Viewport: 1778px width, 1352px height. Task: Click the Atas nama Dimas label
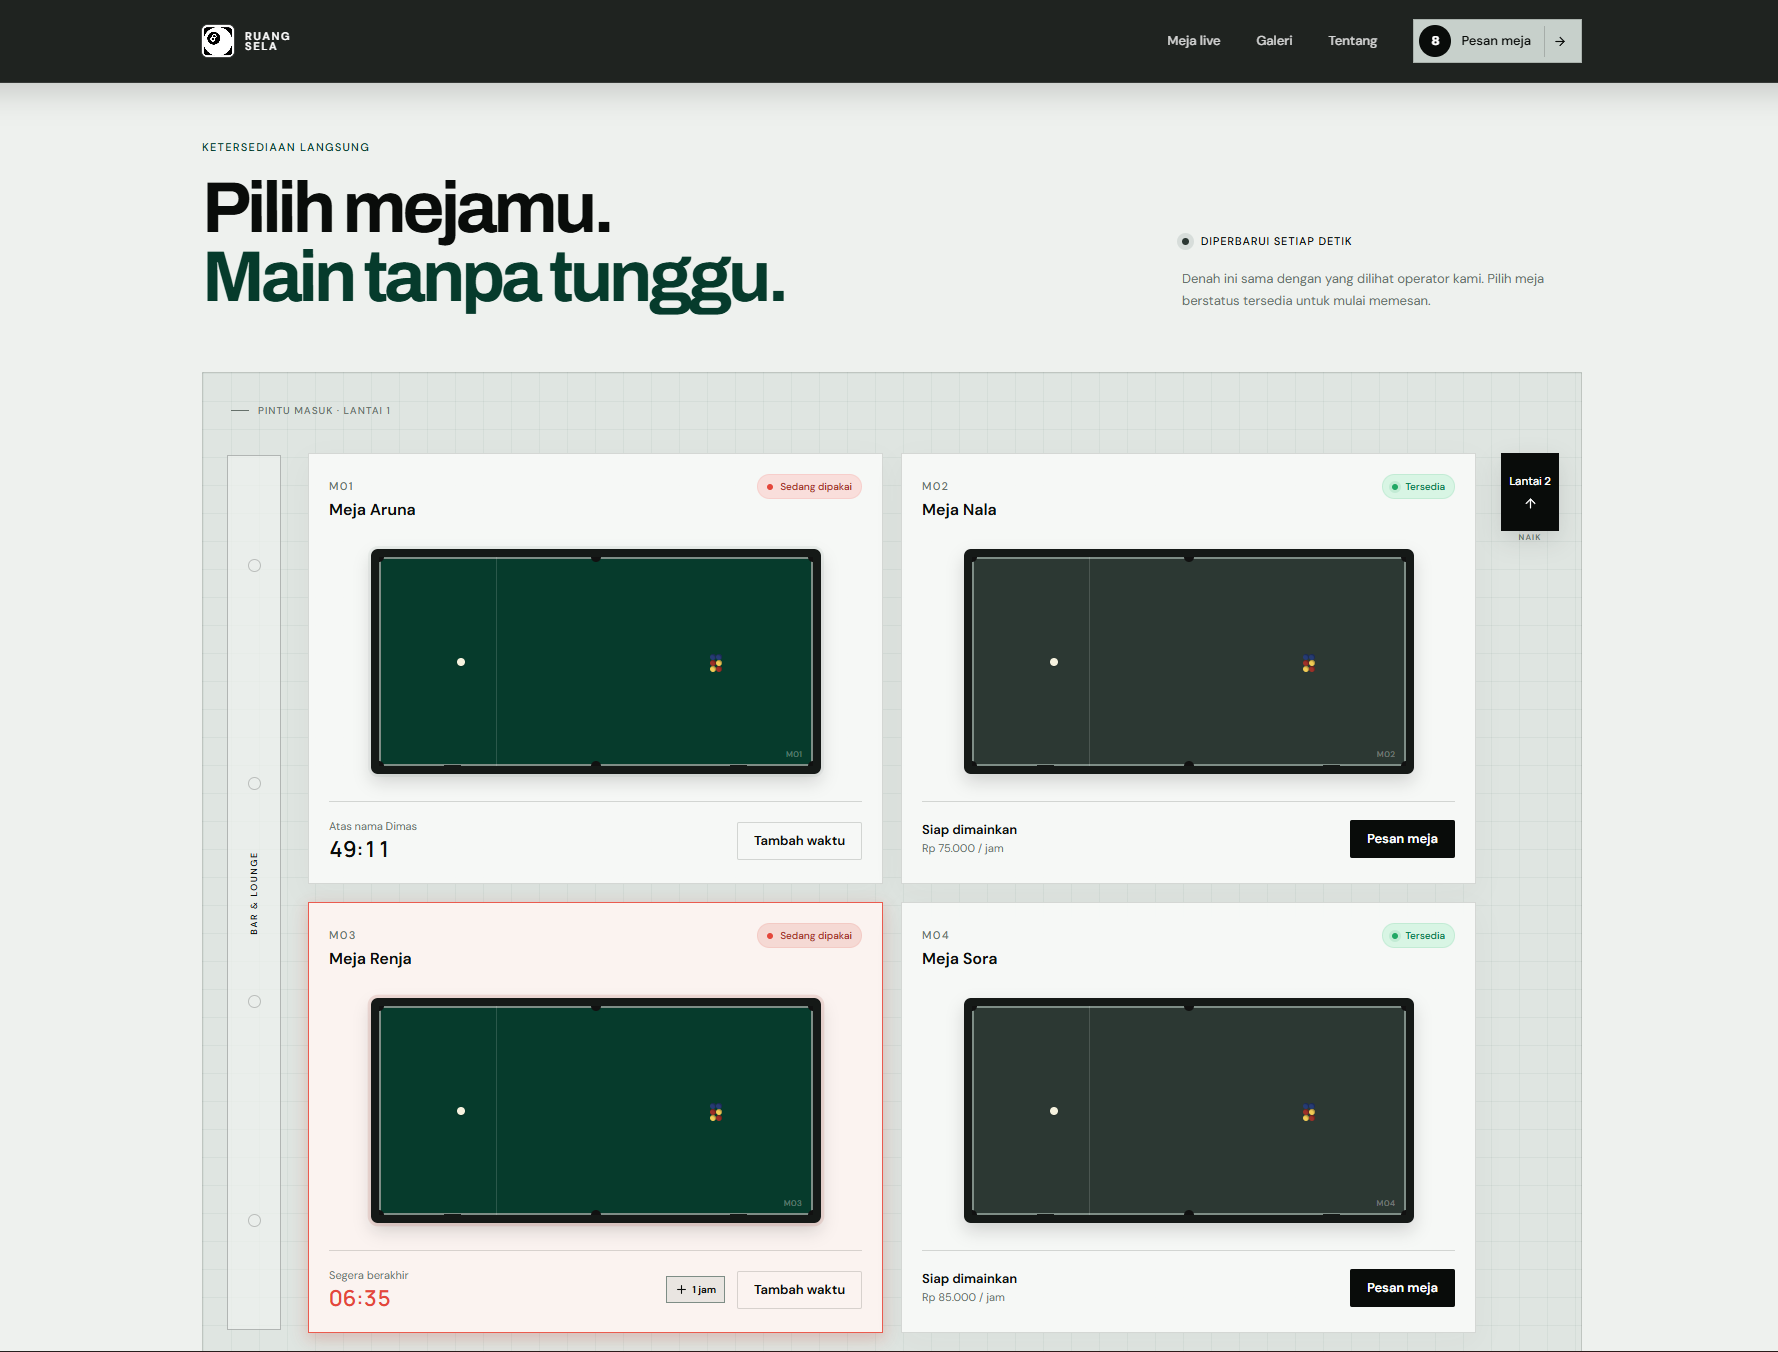373,827
